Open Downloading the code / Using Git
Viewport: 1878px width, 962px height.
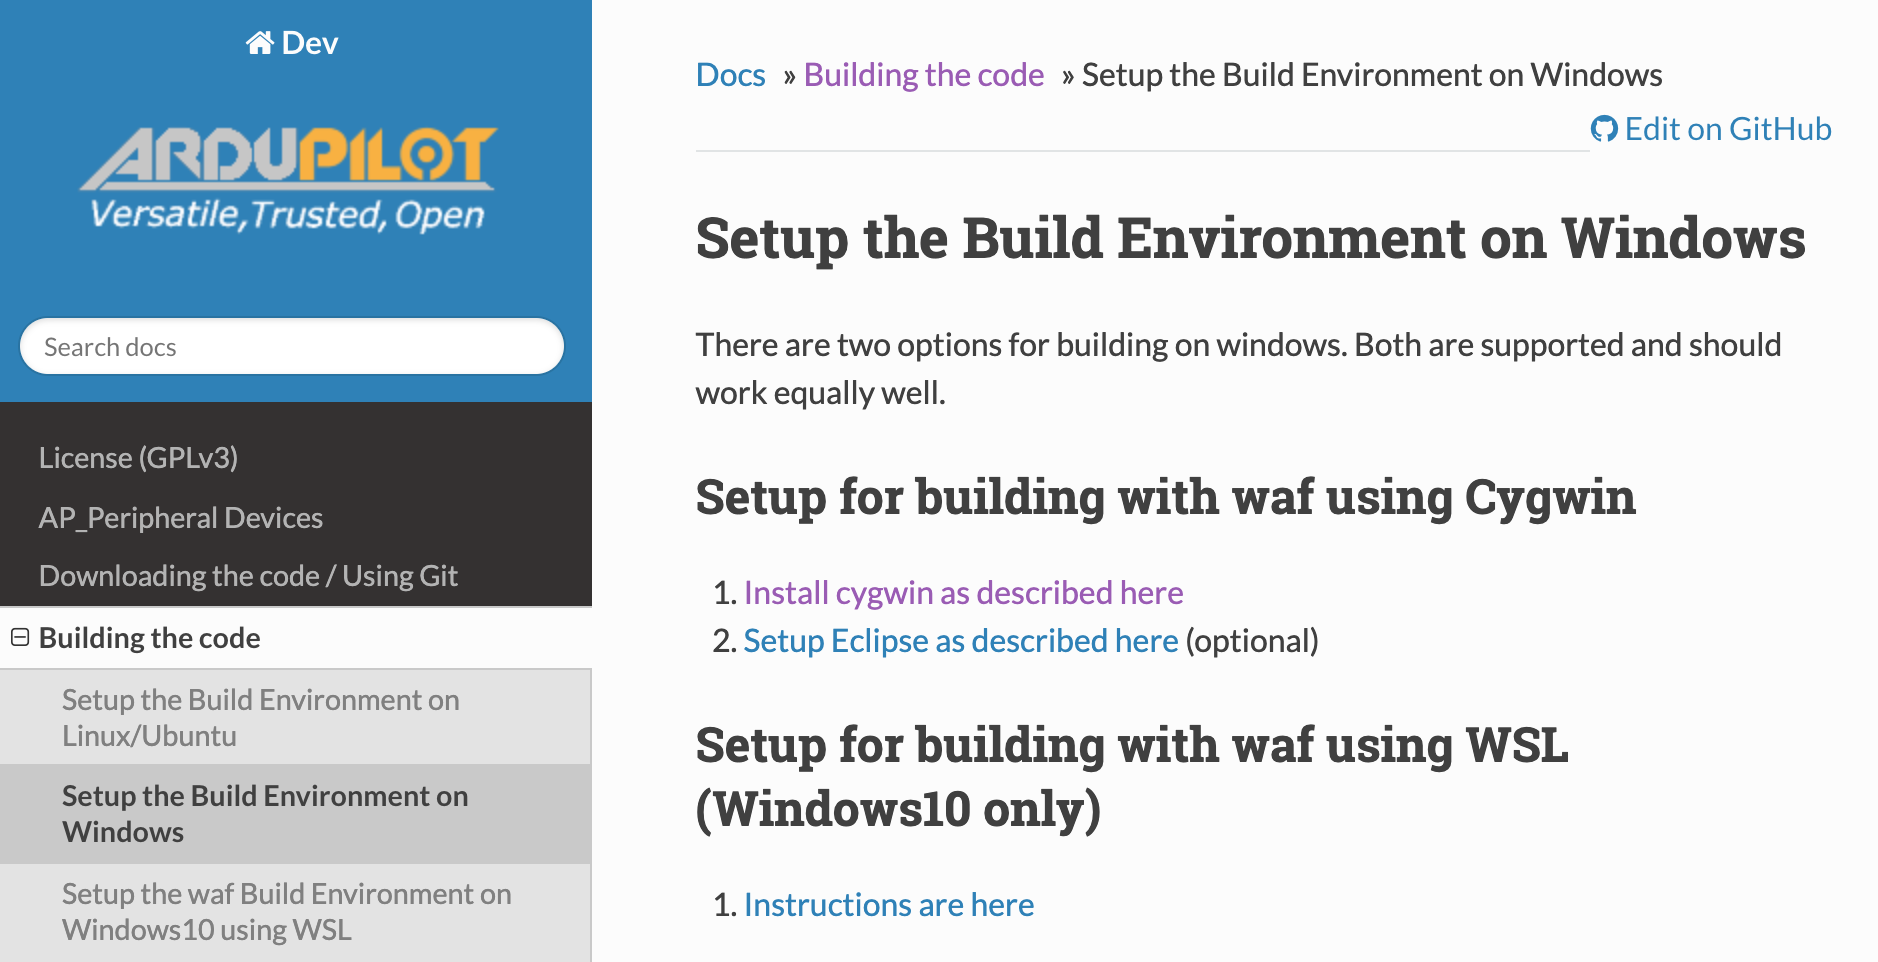coord(248,576)
